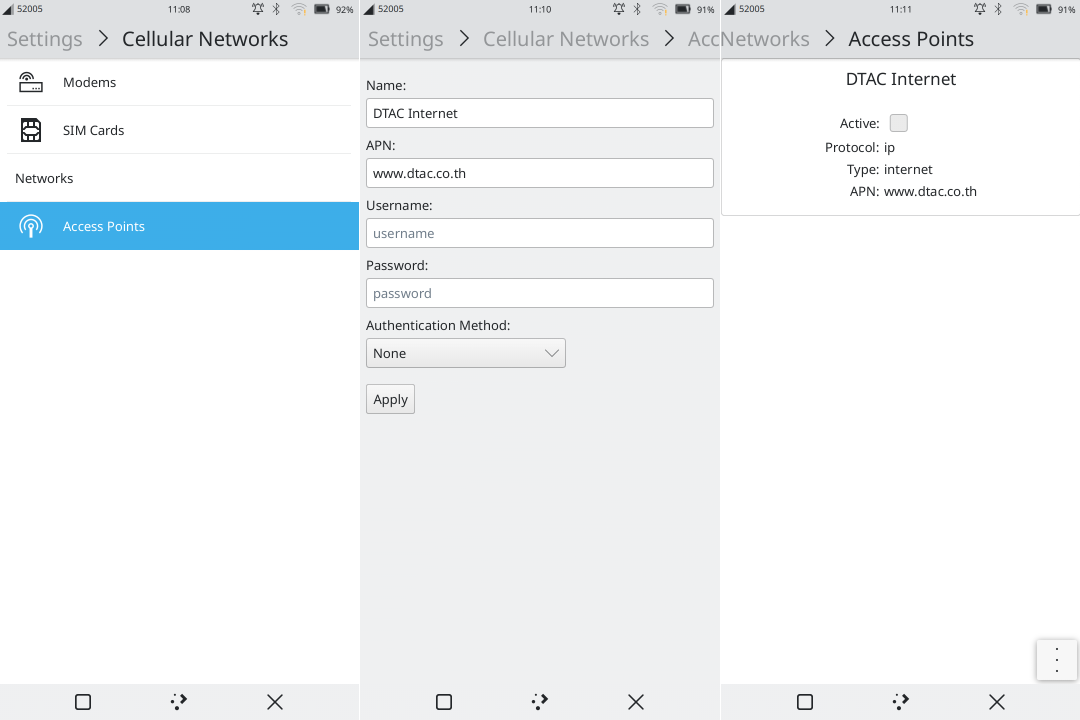Click the Type: internet value
The width and height of the screenshot is (1080, 720).
pos(908,169)
